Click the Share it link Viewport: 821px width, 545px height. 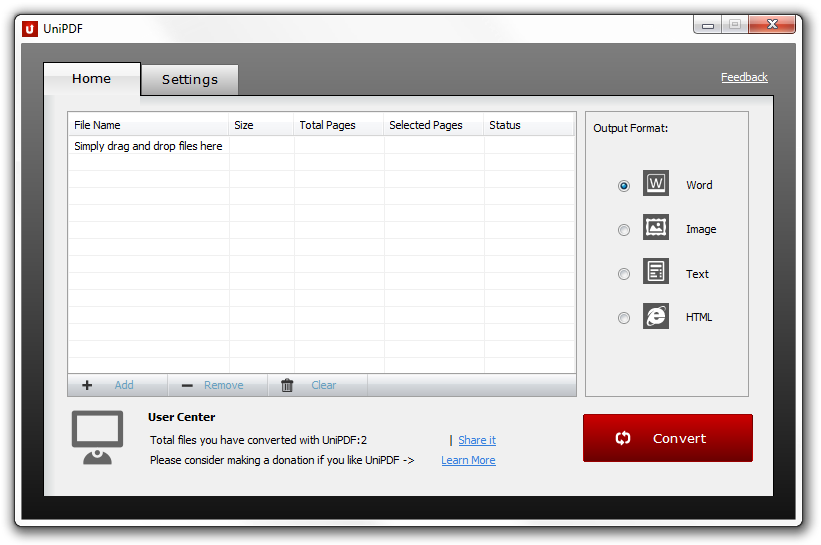click(x=477, y=440)
